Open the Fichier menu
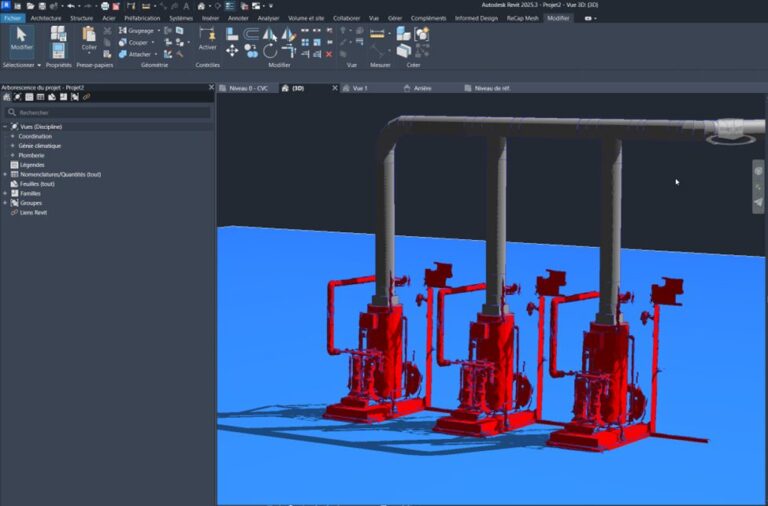This screenshot has height=506, width=768. [12, 18]
